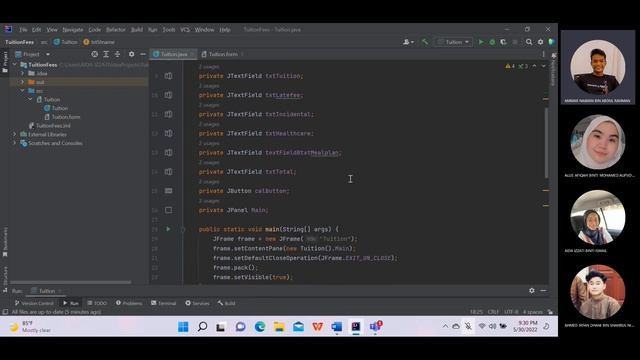
Task: Open the Problems tool window
Action: [129, 303]
